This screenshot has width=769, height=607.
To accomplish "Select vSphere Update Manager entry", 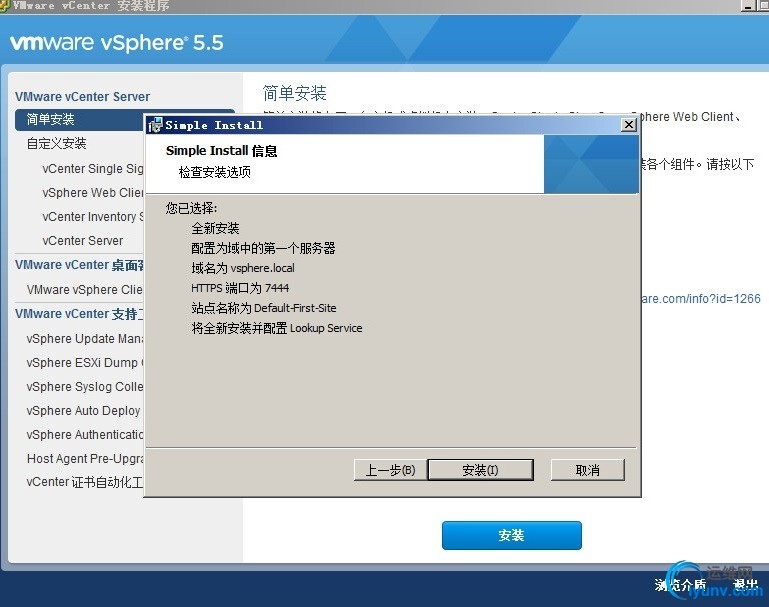I will [84, 339].
